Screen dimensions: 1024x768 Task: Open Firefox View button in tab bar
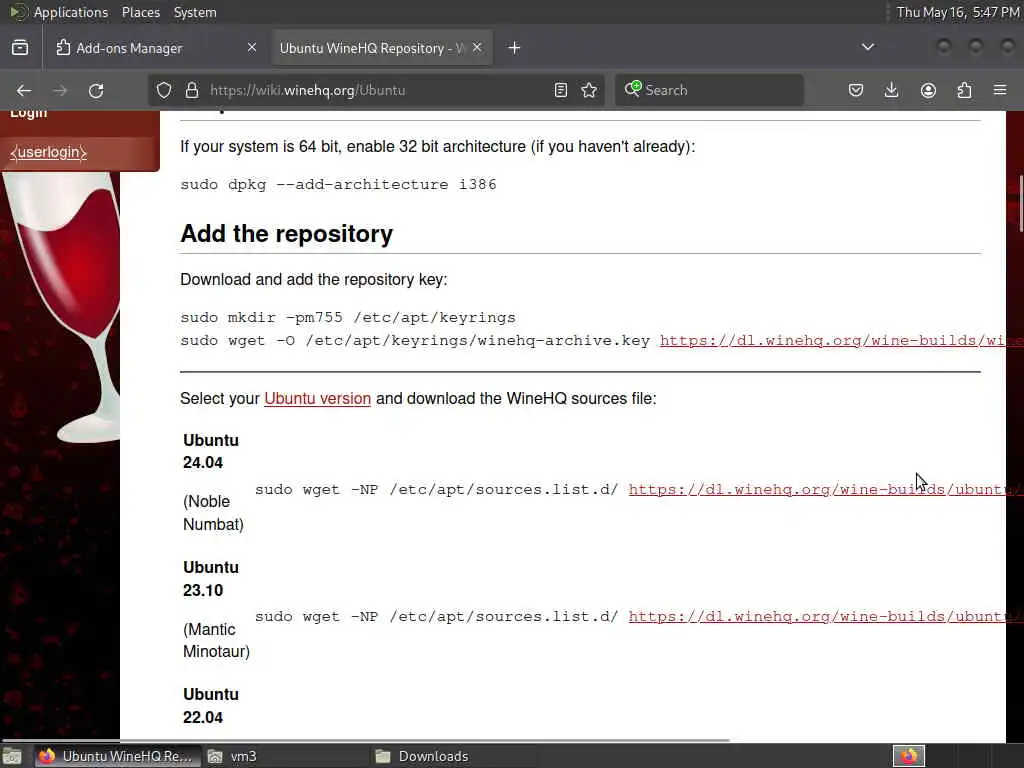click(x=20, y=48)
